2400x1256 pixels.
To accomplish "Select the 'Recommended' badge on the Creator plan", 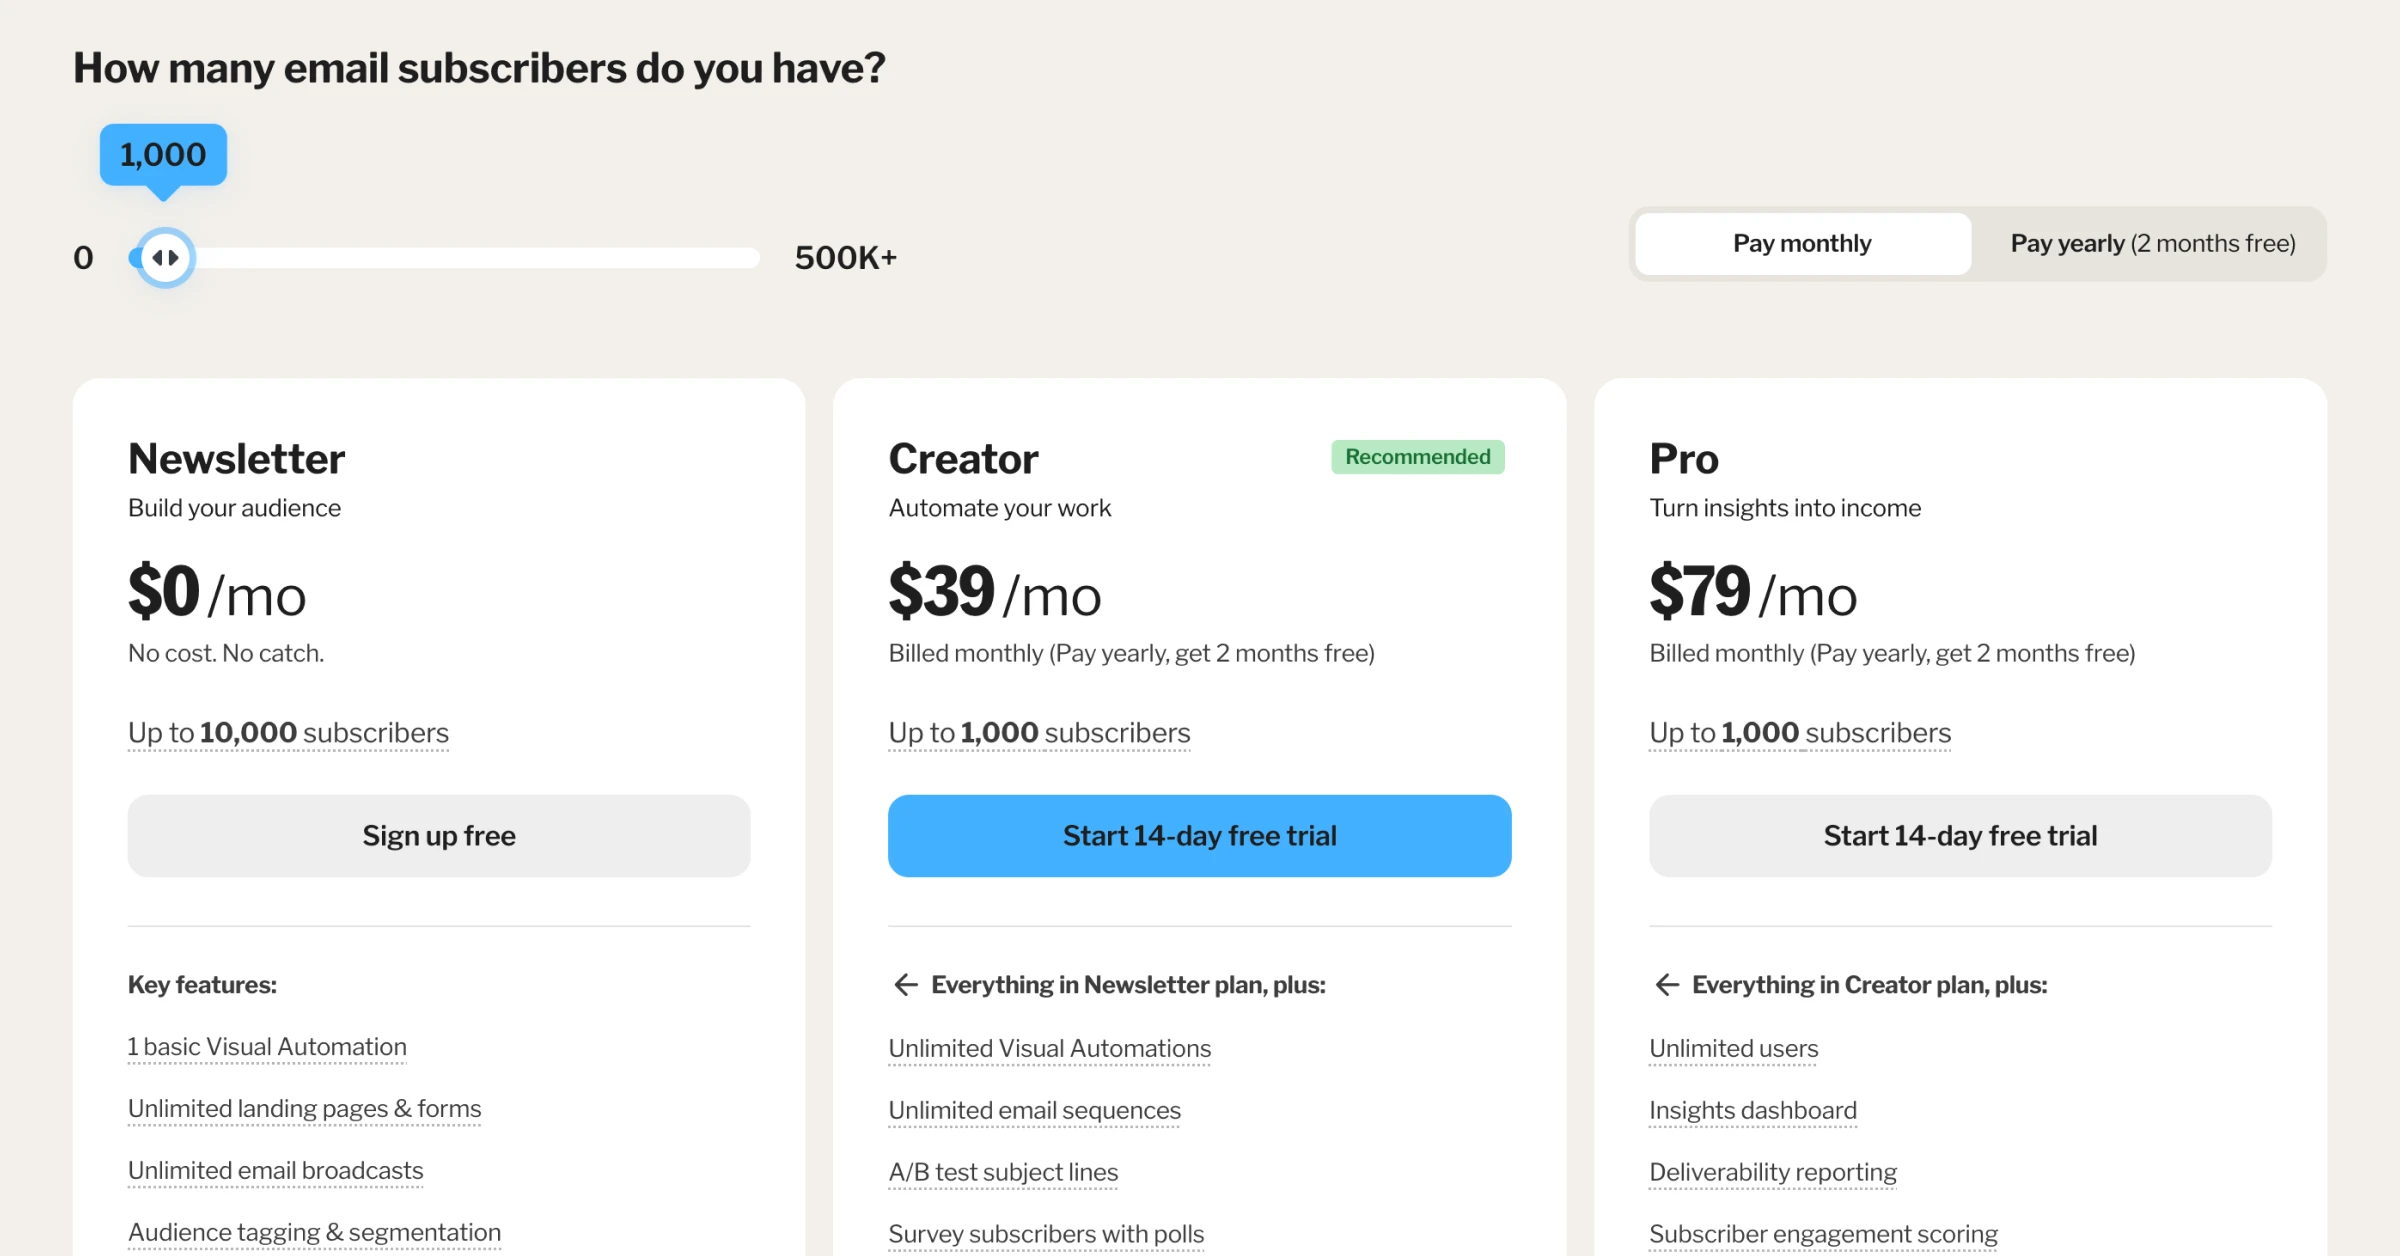I will click(1417, 457).
